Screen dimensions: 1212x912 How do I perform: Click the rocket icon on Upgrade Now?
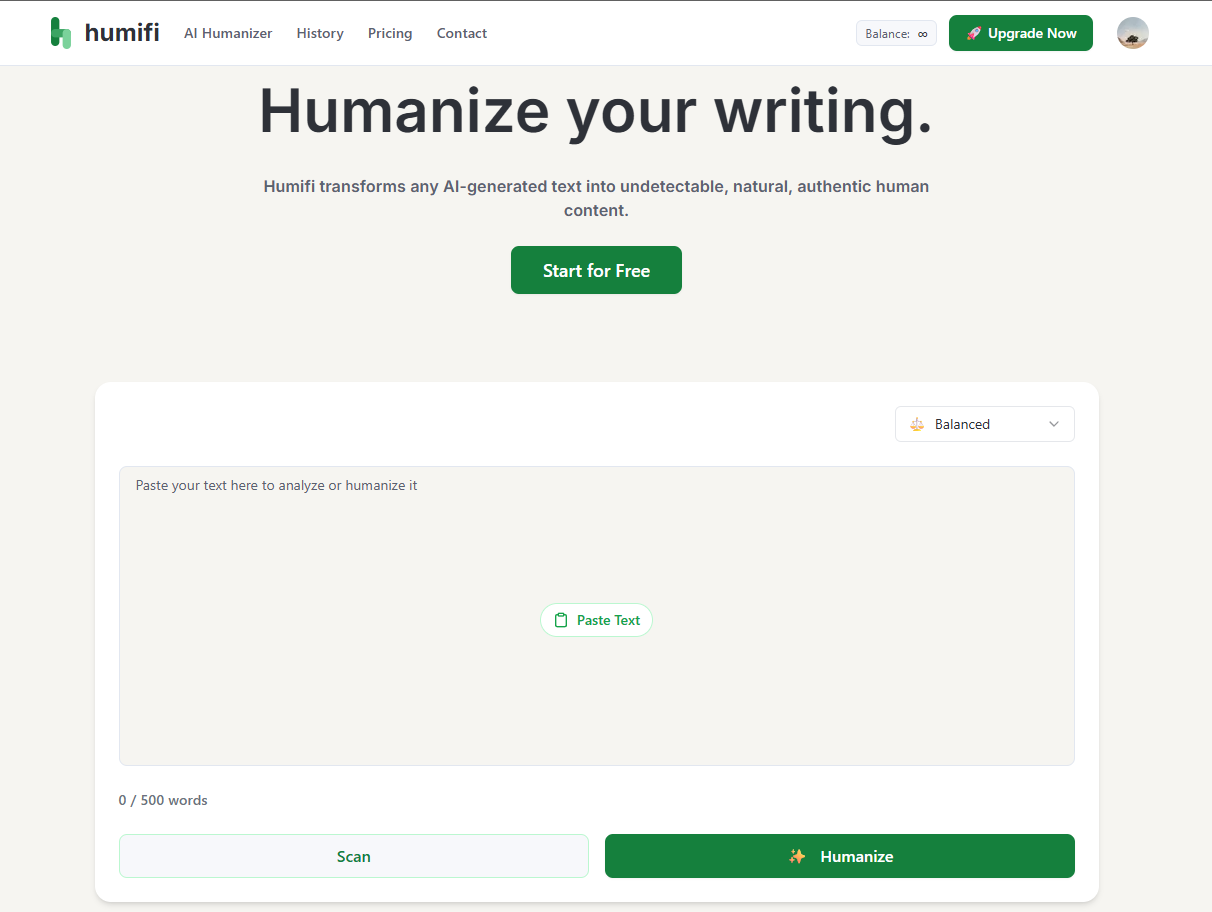coord(974,33)
